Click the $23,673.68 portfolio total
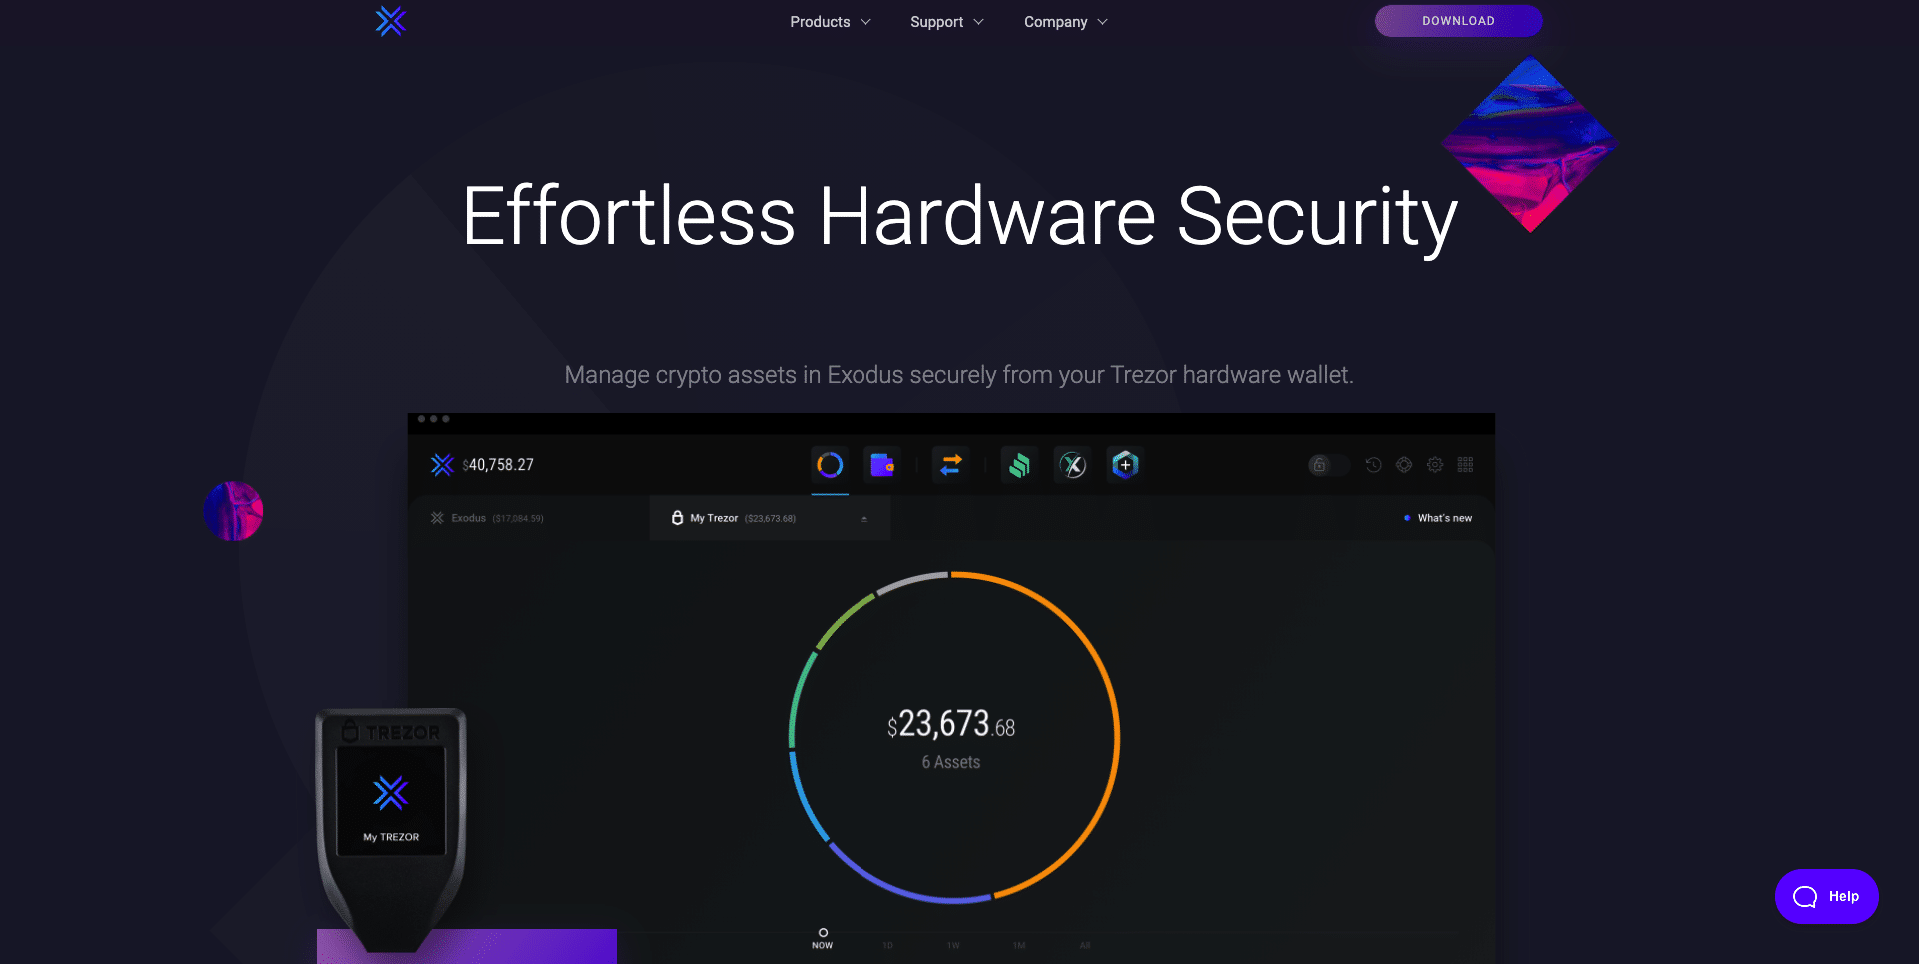The image size is (1919, 964). tap(951, 724)
